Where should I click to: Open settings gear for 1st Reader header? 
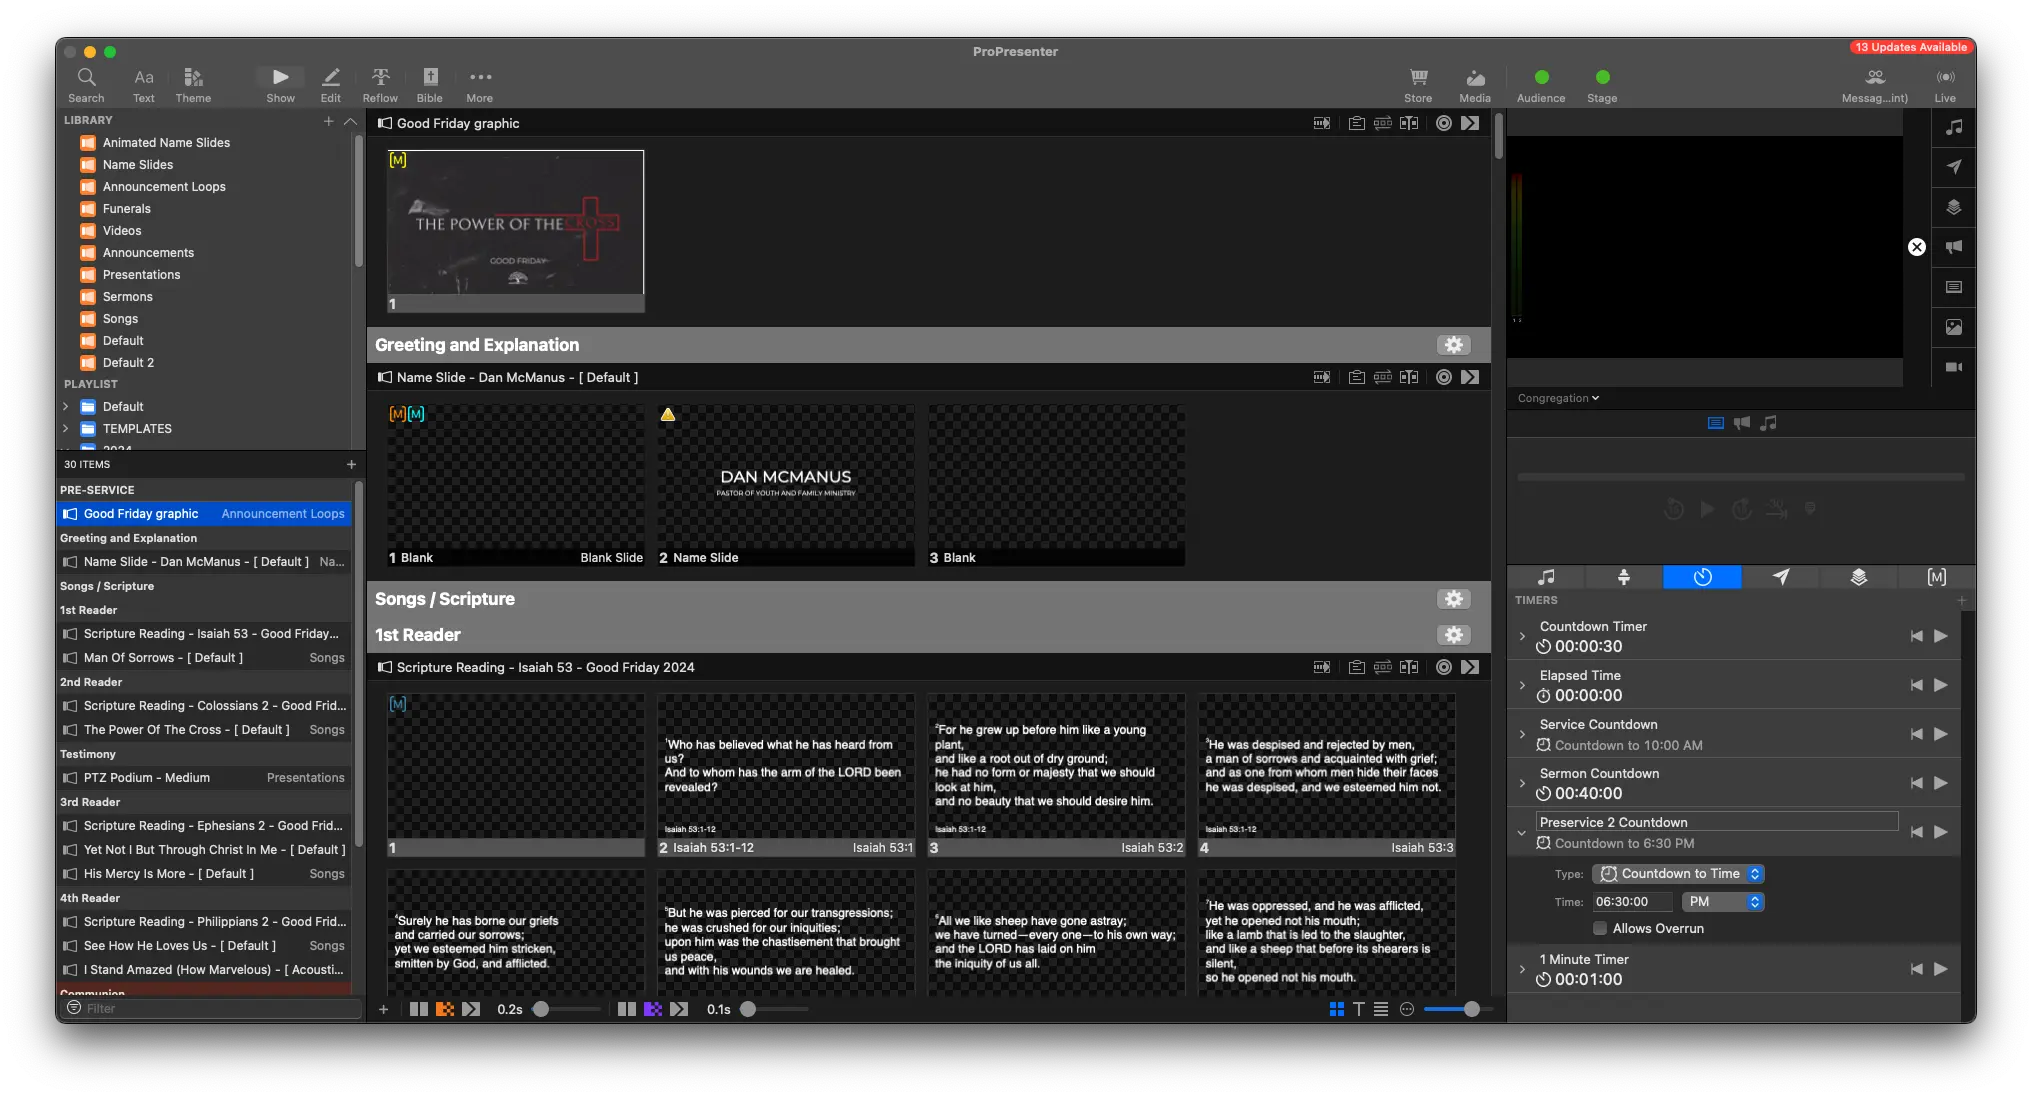1454,635
